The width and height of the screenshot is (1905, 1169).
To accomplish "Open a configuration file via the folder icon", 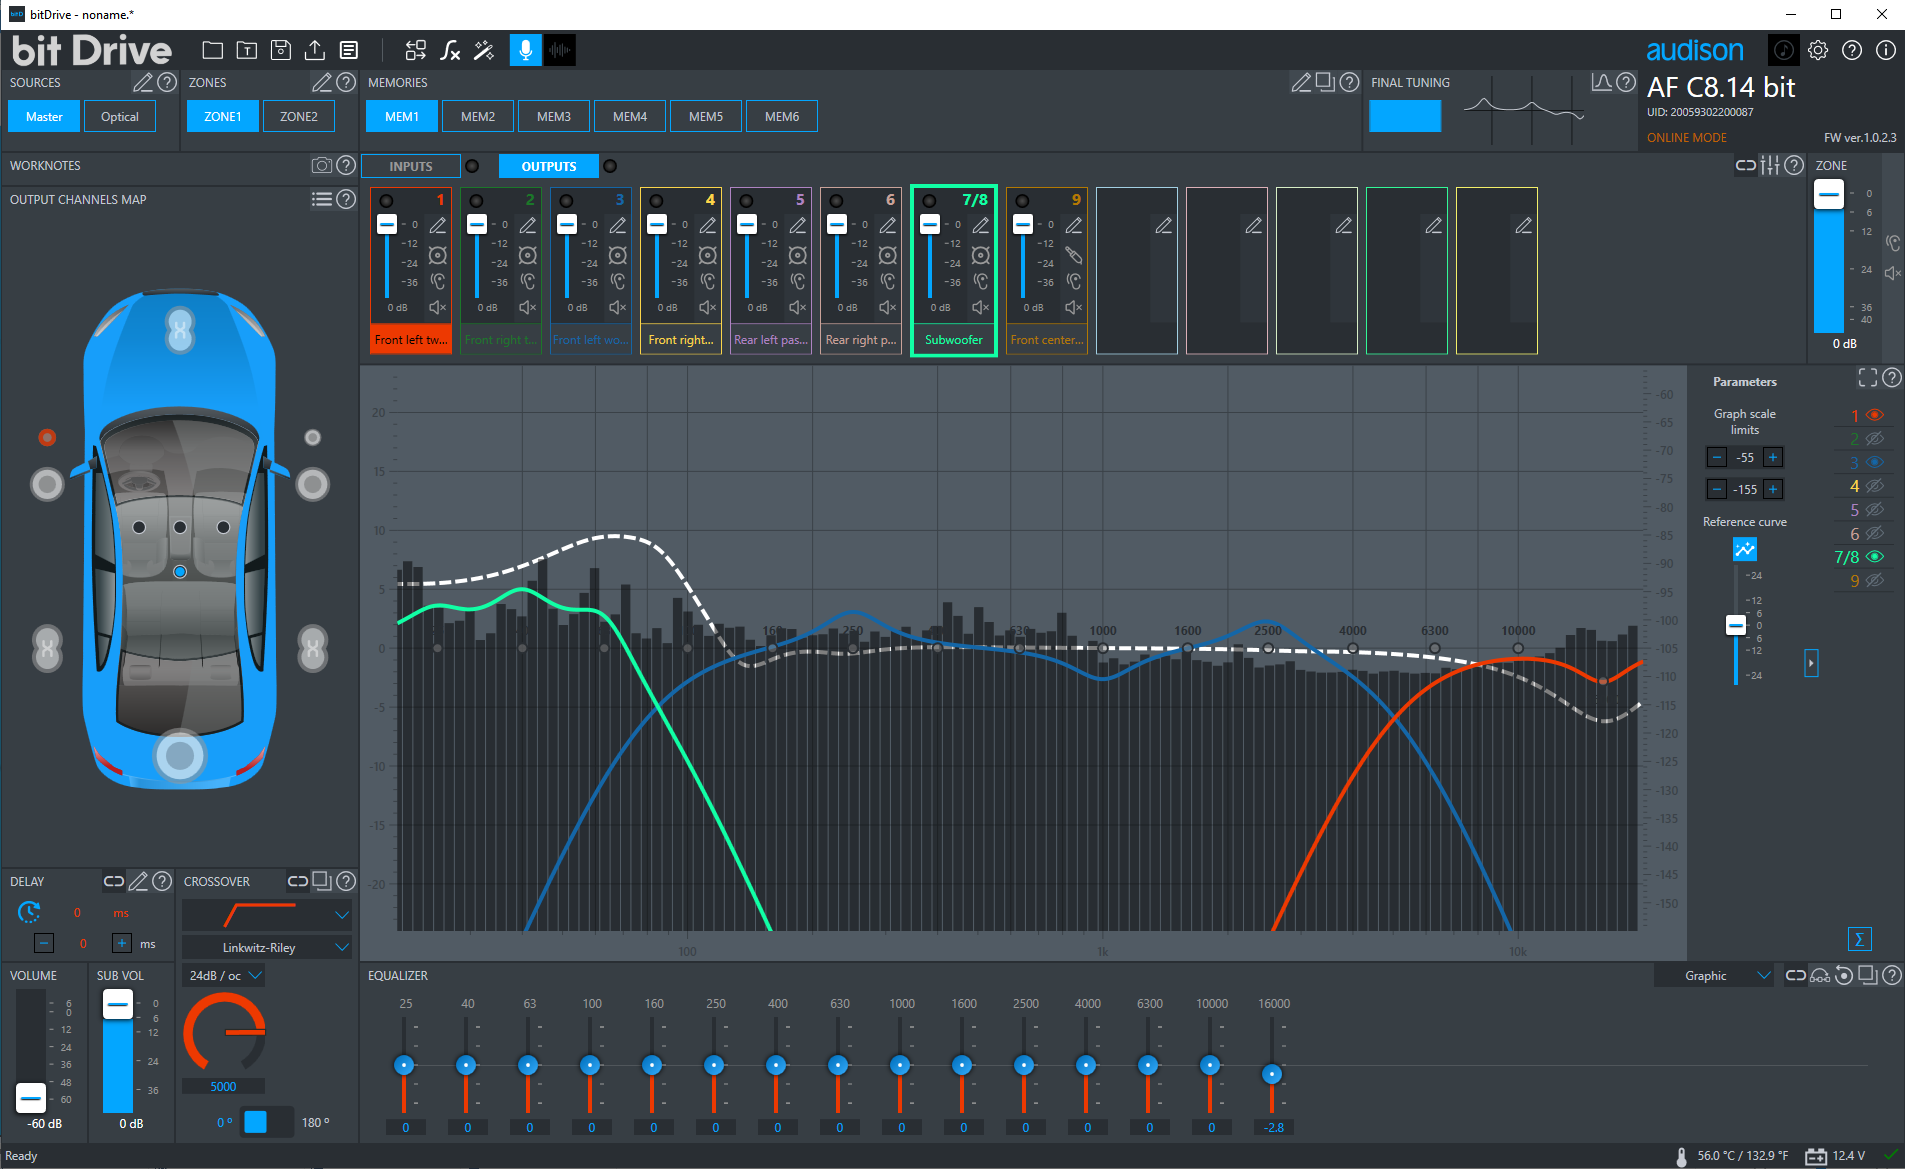I will 211,49.
